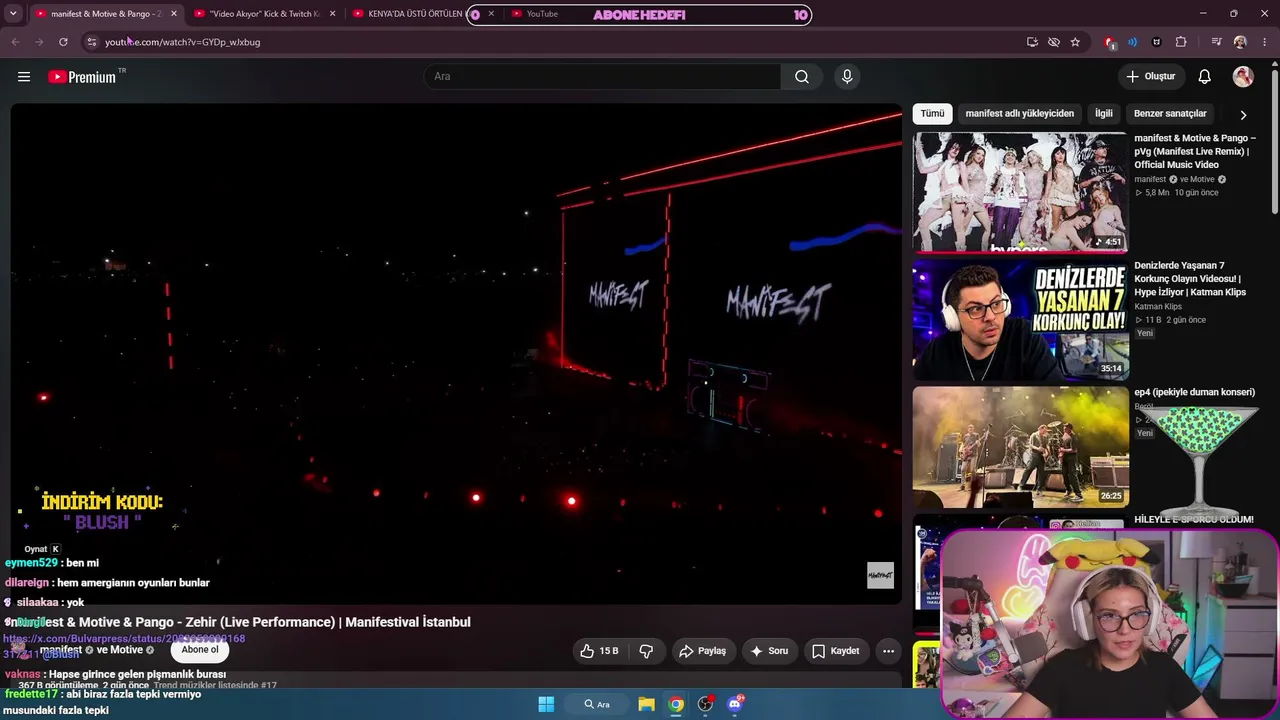Save the video with "Kaydet"
The width and height of the screenshot is (1280, 720).
click(x=836, y=651)
